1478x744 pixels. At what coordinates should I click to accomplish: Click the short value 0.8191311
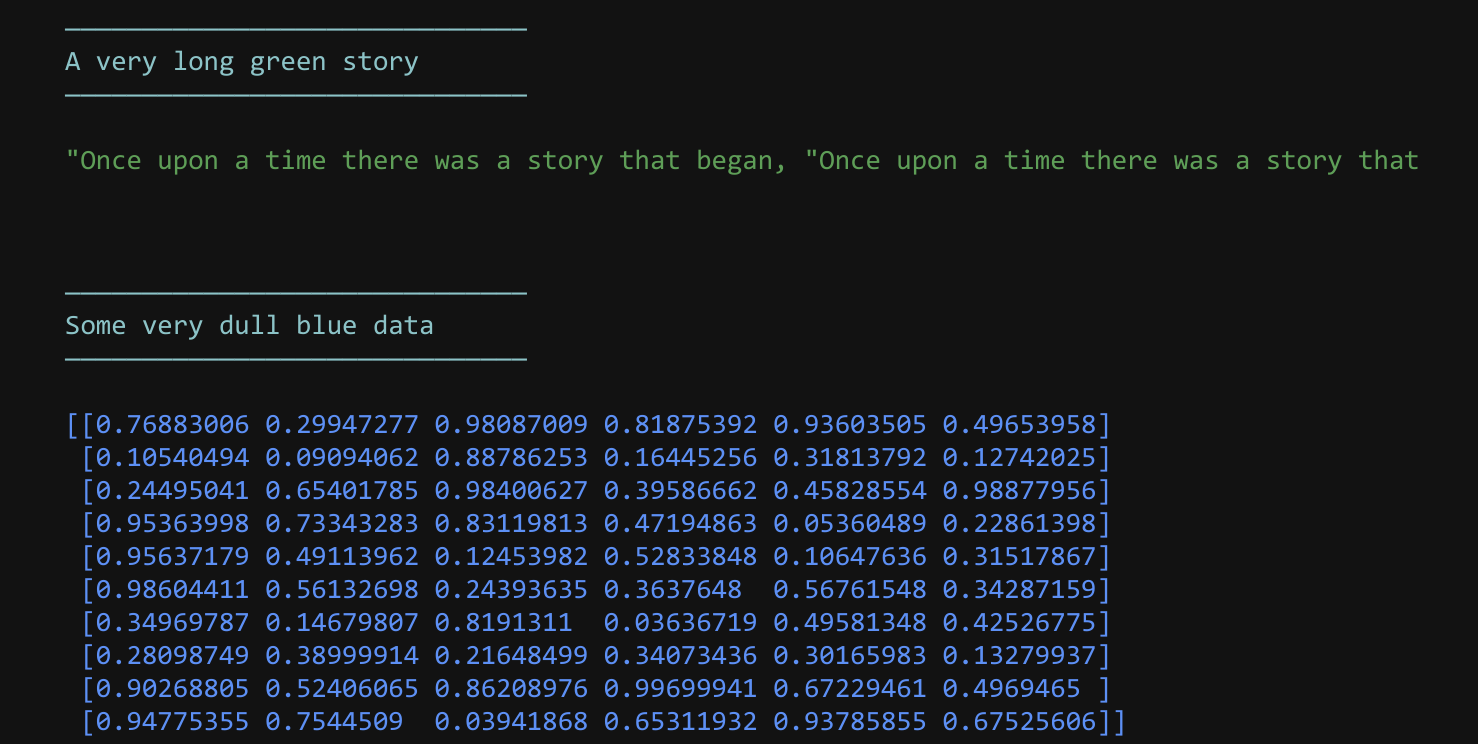pyautogui.click(x=503, y=623)
